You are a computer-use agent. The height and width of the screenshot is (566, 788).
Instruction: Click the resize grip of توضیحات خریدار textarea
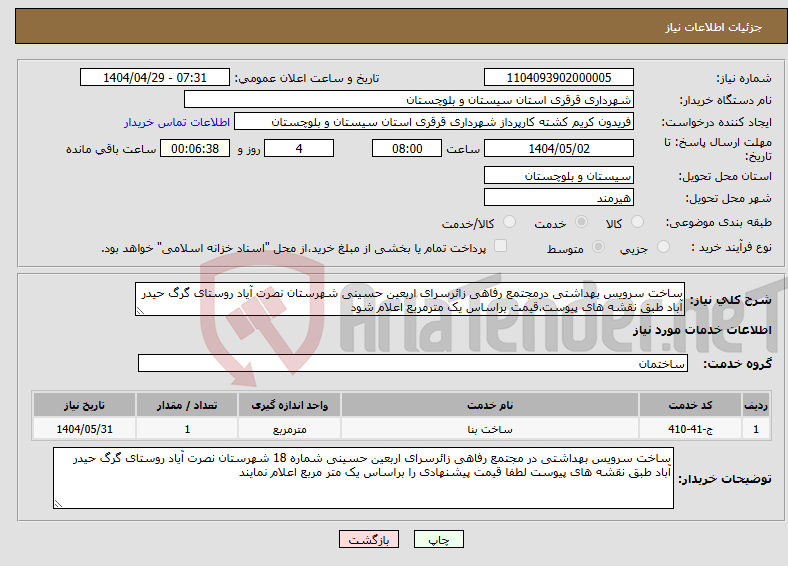(x=58, y=504)
